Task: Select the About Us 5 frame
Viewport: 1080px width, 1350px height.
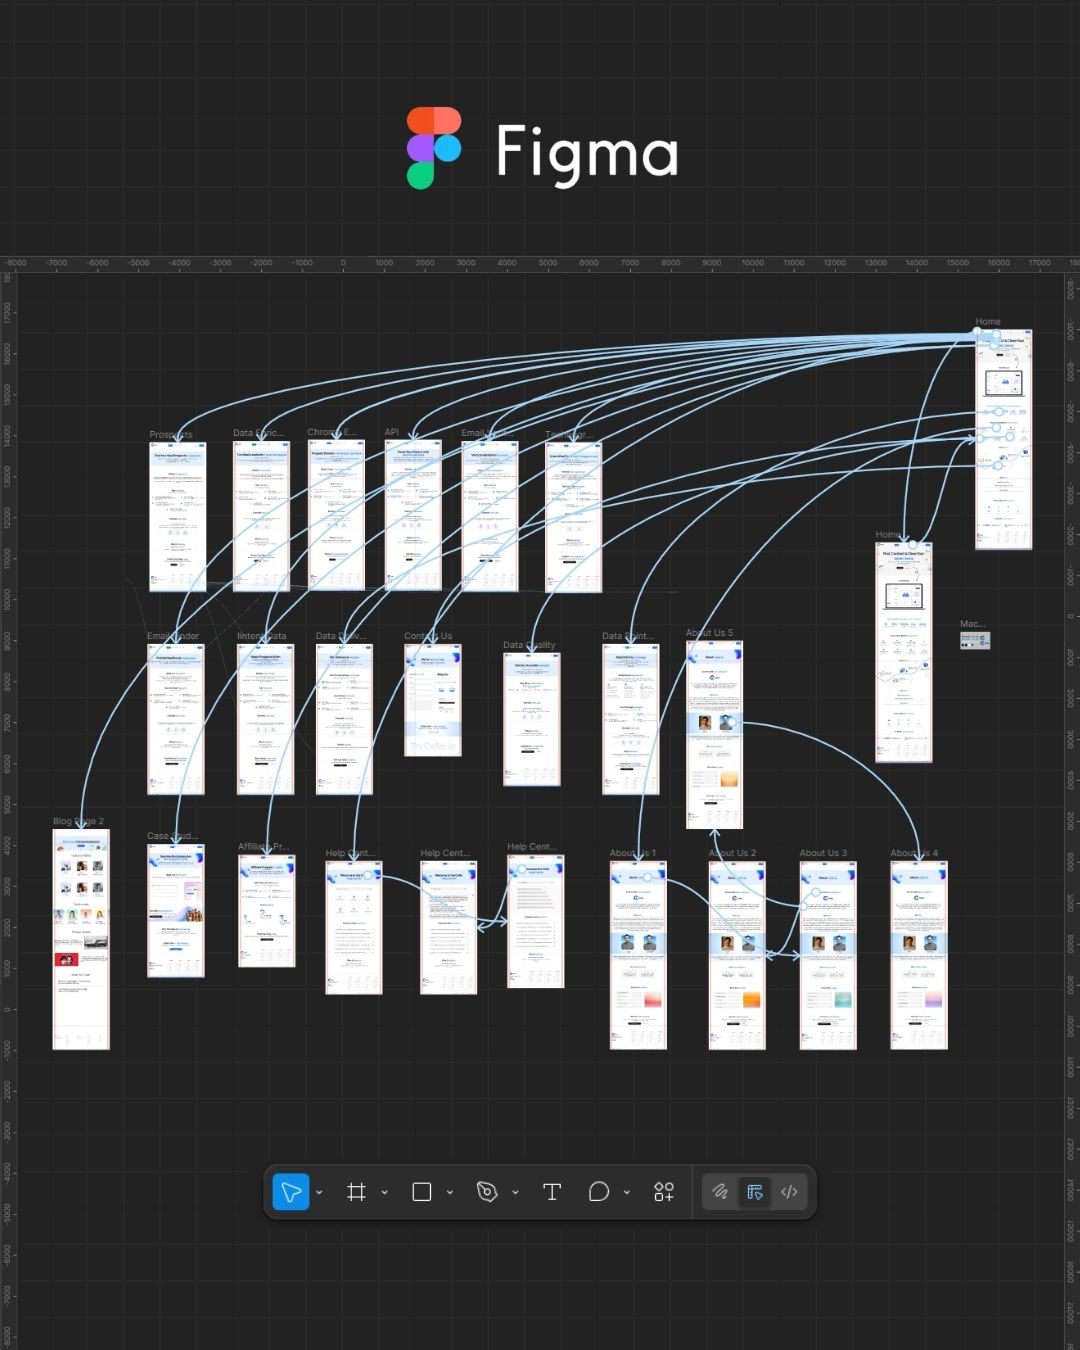Action: [x=714, y=735]
